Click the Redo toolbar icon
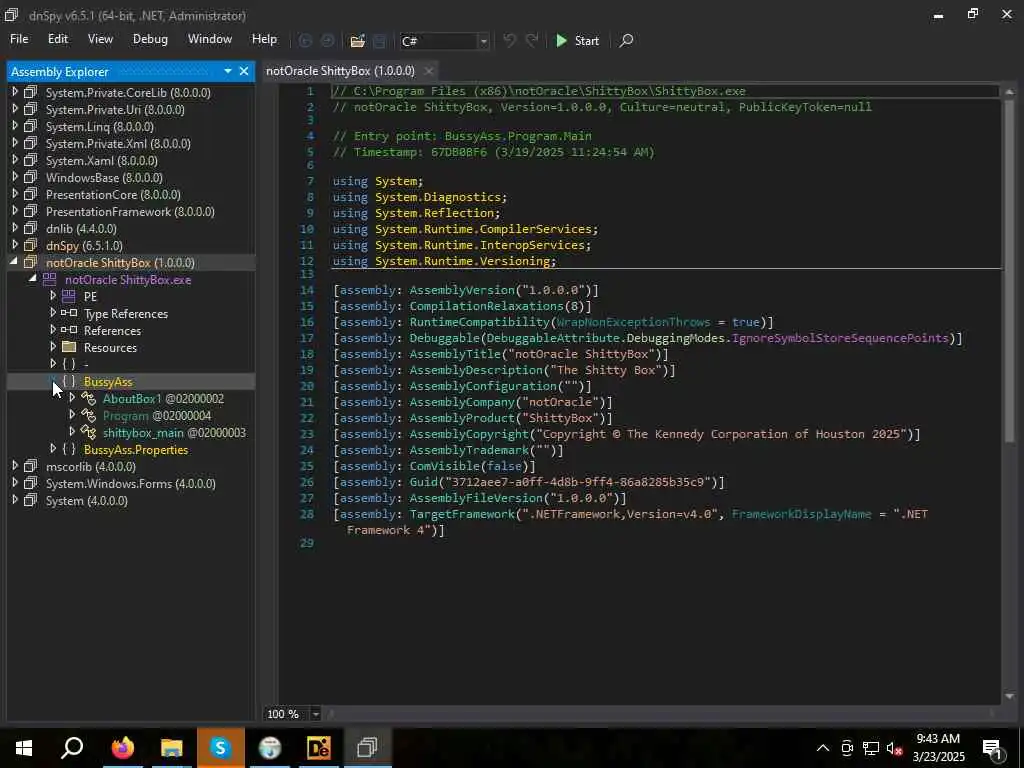 point(532,40)
